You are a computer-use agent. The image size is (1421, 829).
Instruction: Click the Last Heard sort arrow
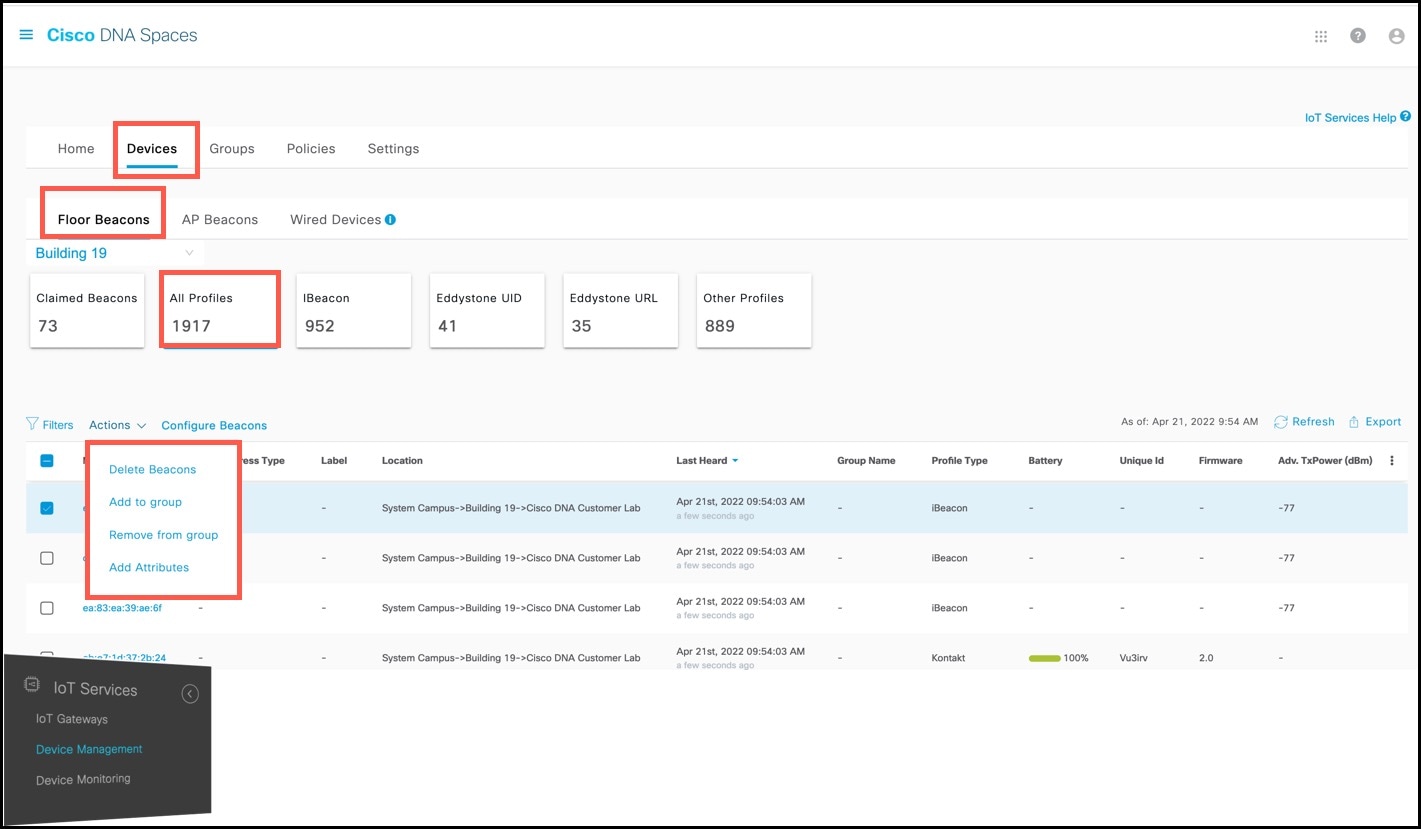(x=736, y=461)
